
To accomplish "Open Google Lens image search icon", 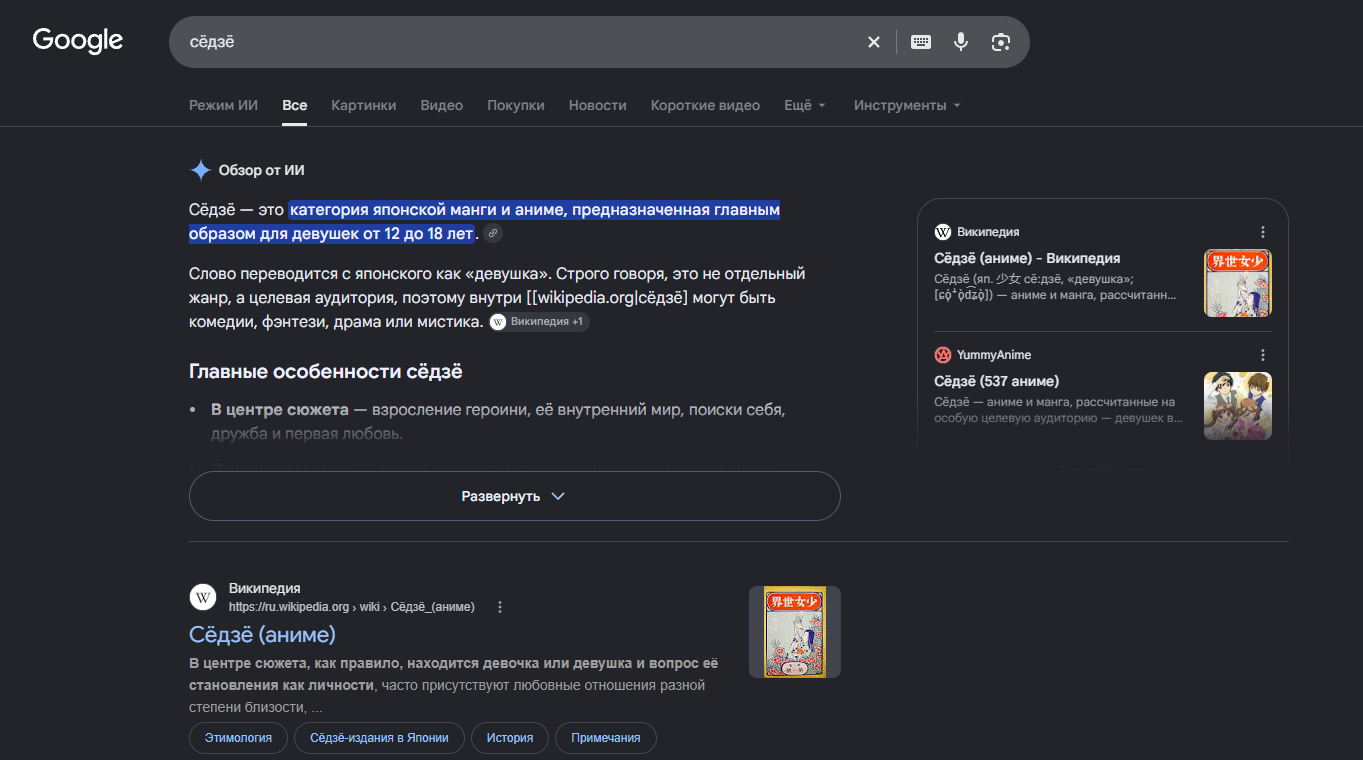I will click(1000, 42).
